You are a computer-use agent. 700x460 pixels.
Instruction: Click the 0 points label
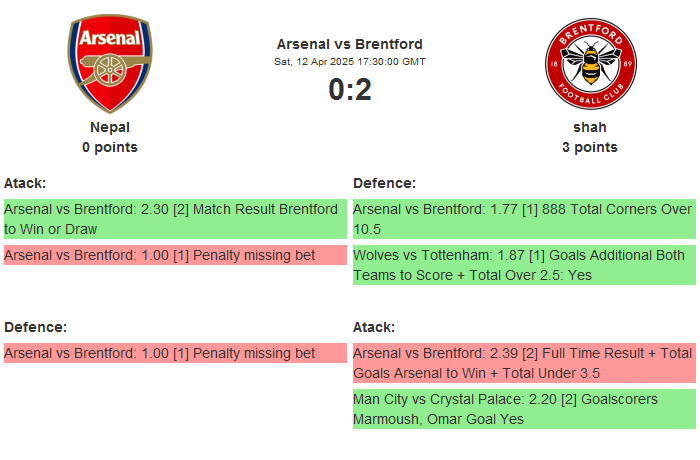(110, 147)
